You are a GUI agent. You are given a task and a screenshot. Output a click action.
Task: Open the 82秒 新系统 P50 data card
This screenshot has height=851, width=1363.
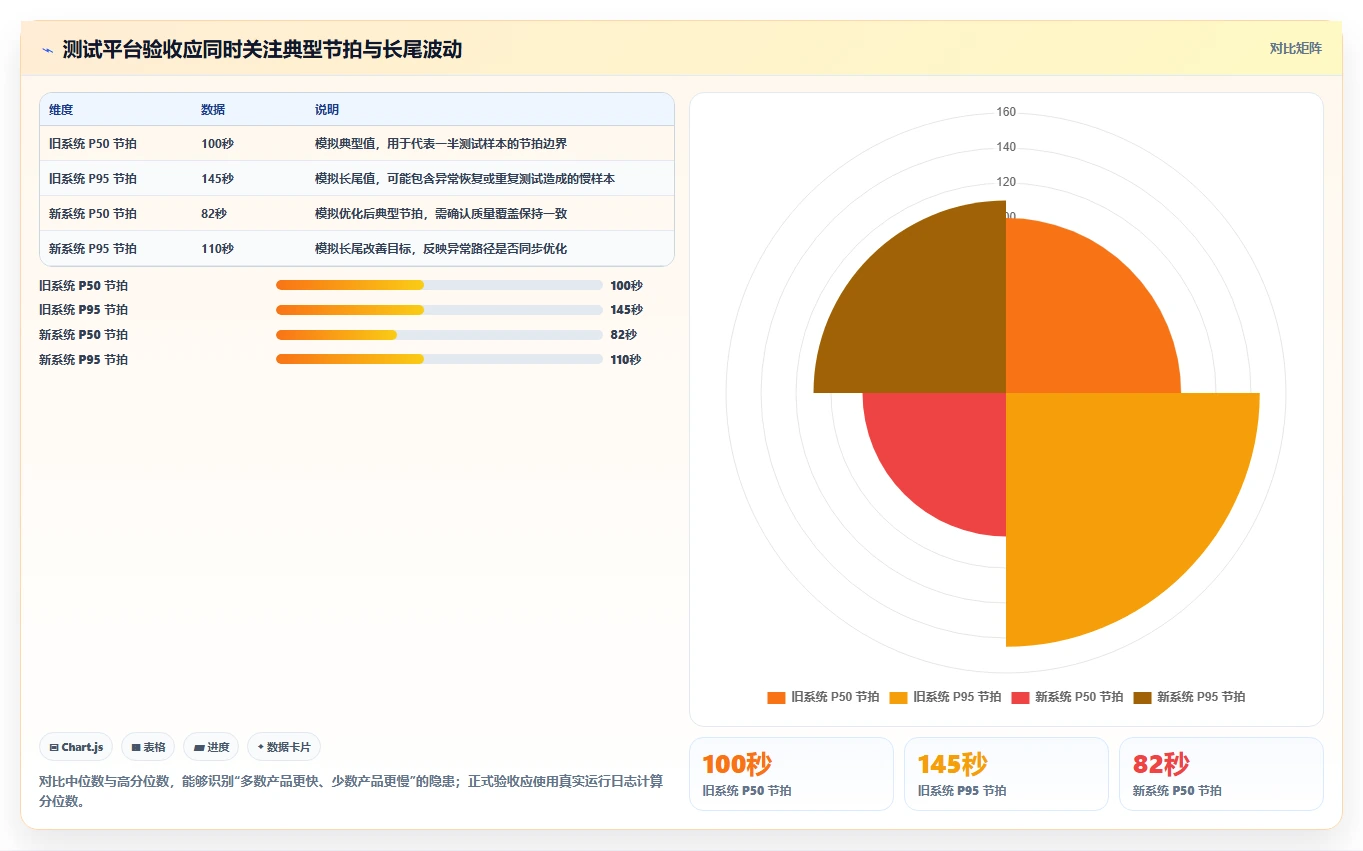pyautogui.click(x=1221, y=774)
